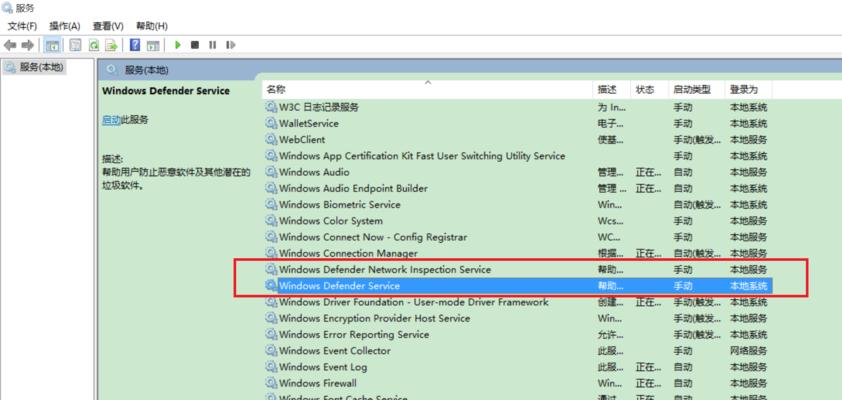This screenshot has height=400, width=842.
Task: Select the WalletService row
Action: [517, 123]
